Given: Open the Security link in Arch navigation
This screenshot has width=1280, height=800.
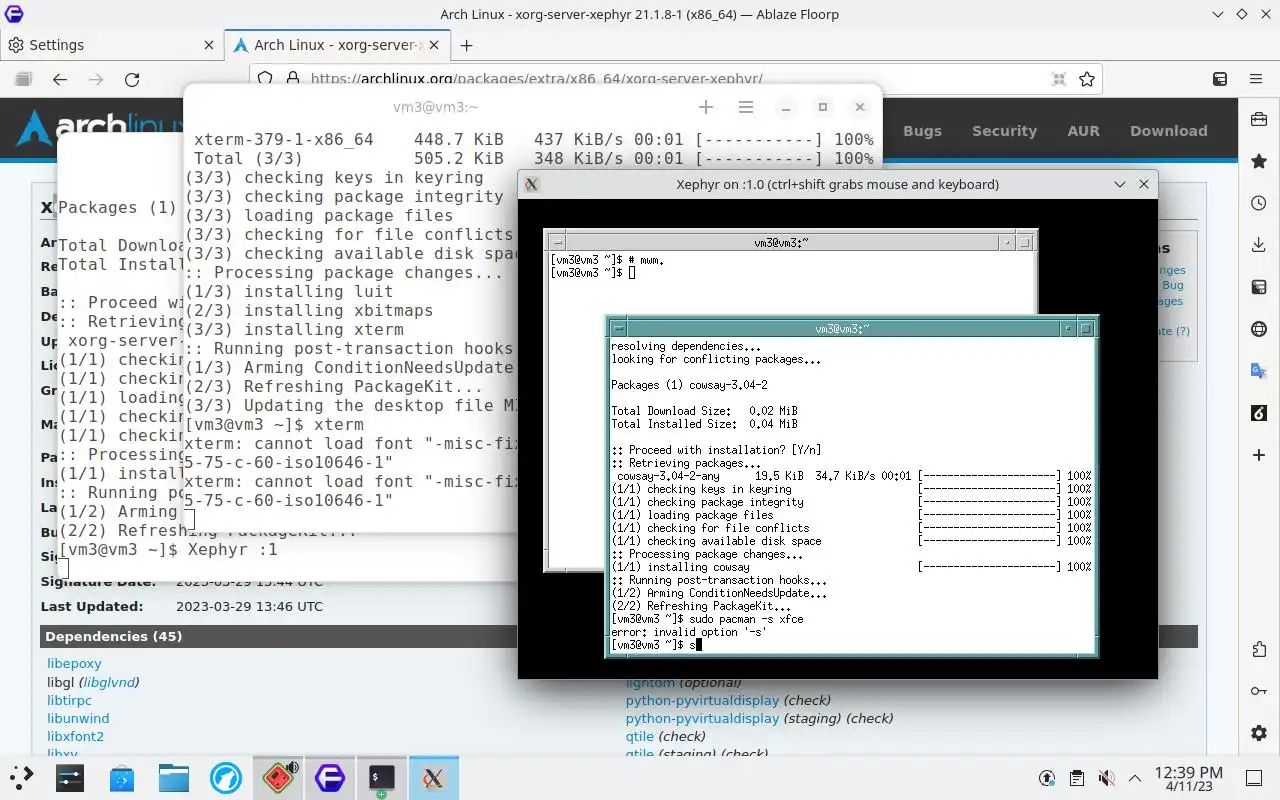Looking at the screenshot, I should [x=1004, y=130].
